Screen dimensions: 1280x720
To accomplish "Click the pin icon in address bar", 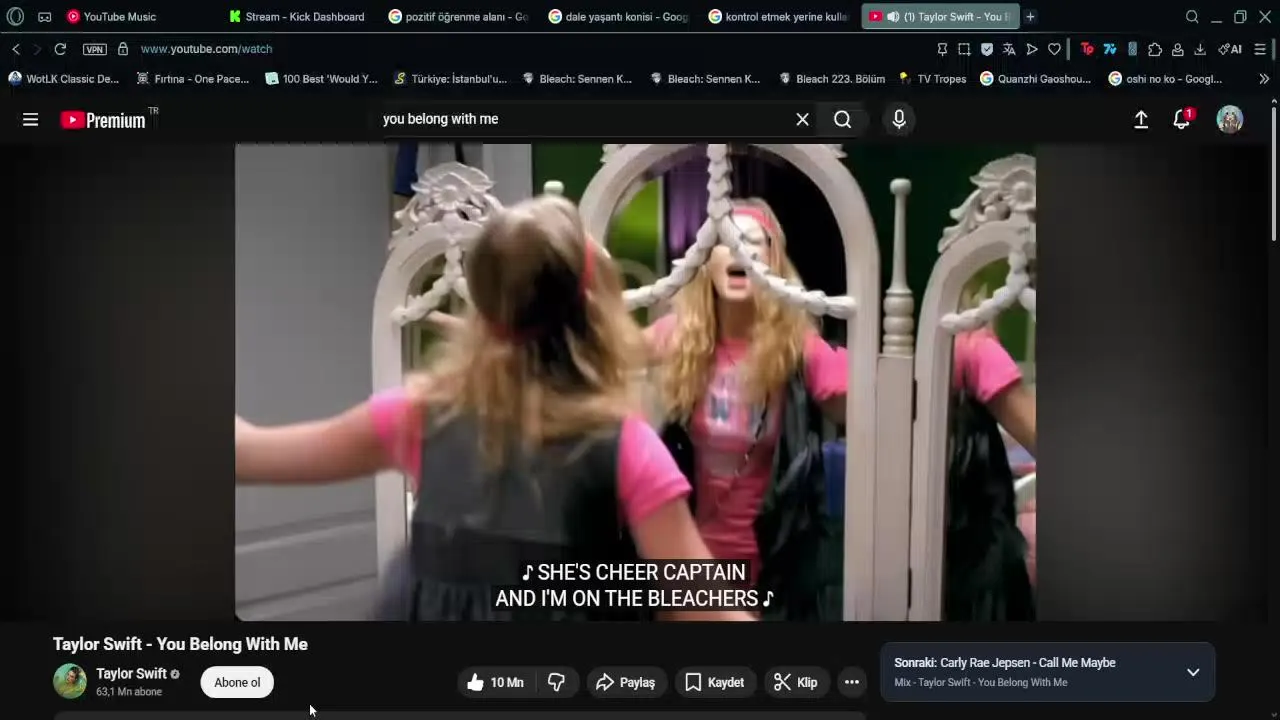I will point(942,49).
